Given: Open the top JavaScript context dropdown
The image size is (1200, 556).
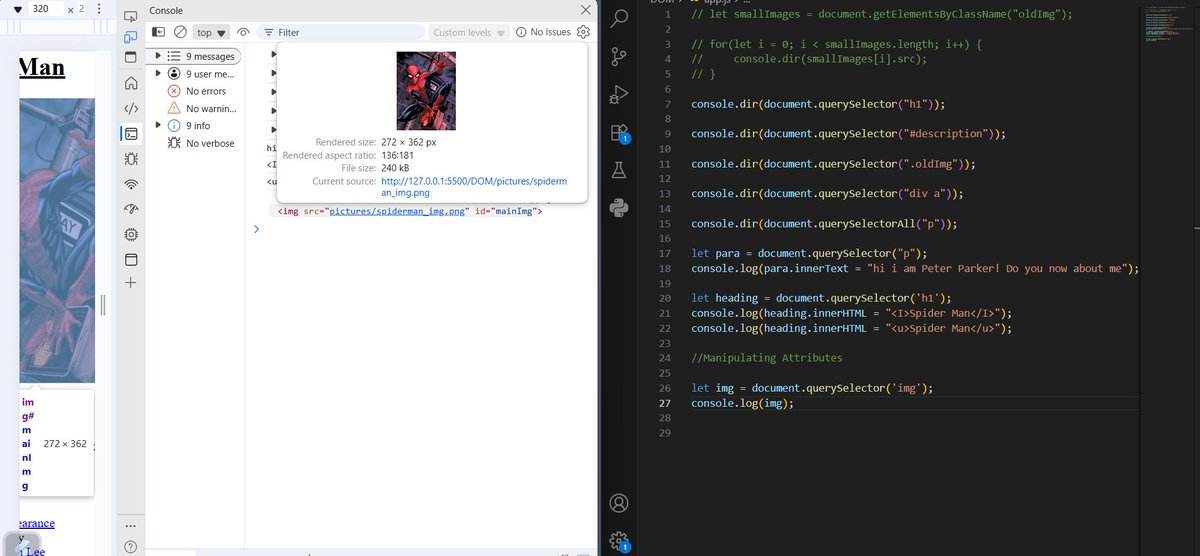Looking at the screenshot, I should (x=211, y=32).
